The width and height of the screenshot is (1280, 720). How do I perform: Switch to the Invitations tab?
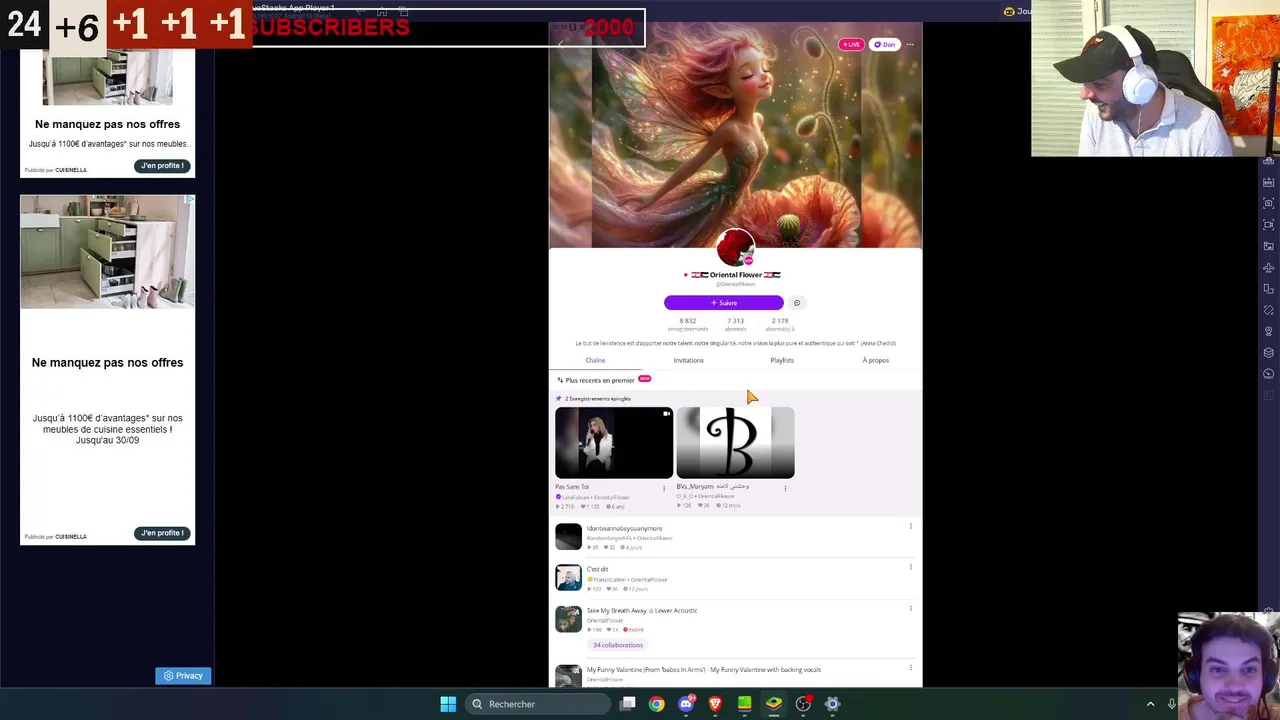click(688, 360)
